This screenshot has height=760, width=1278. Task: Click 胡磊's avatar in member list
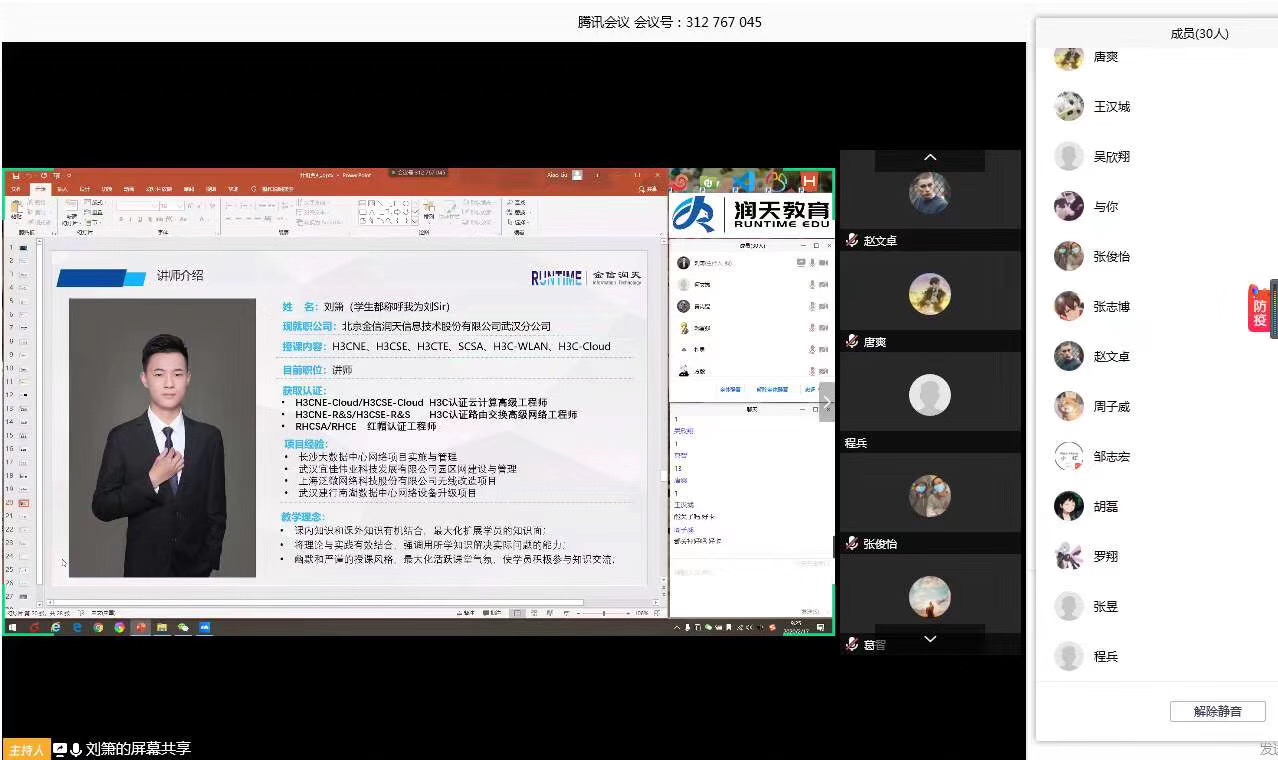[x=1068, y=506]
